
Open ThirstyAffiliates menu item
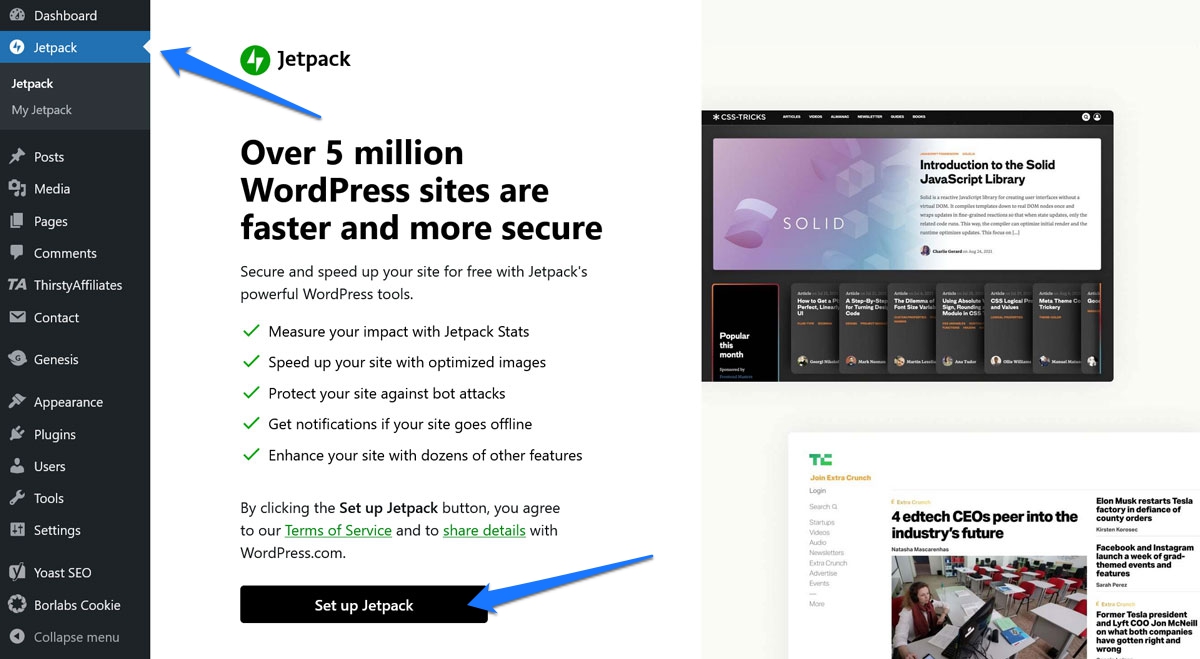point(75,285)
